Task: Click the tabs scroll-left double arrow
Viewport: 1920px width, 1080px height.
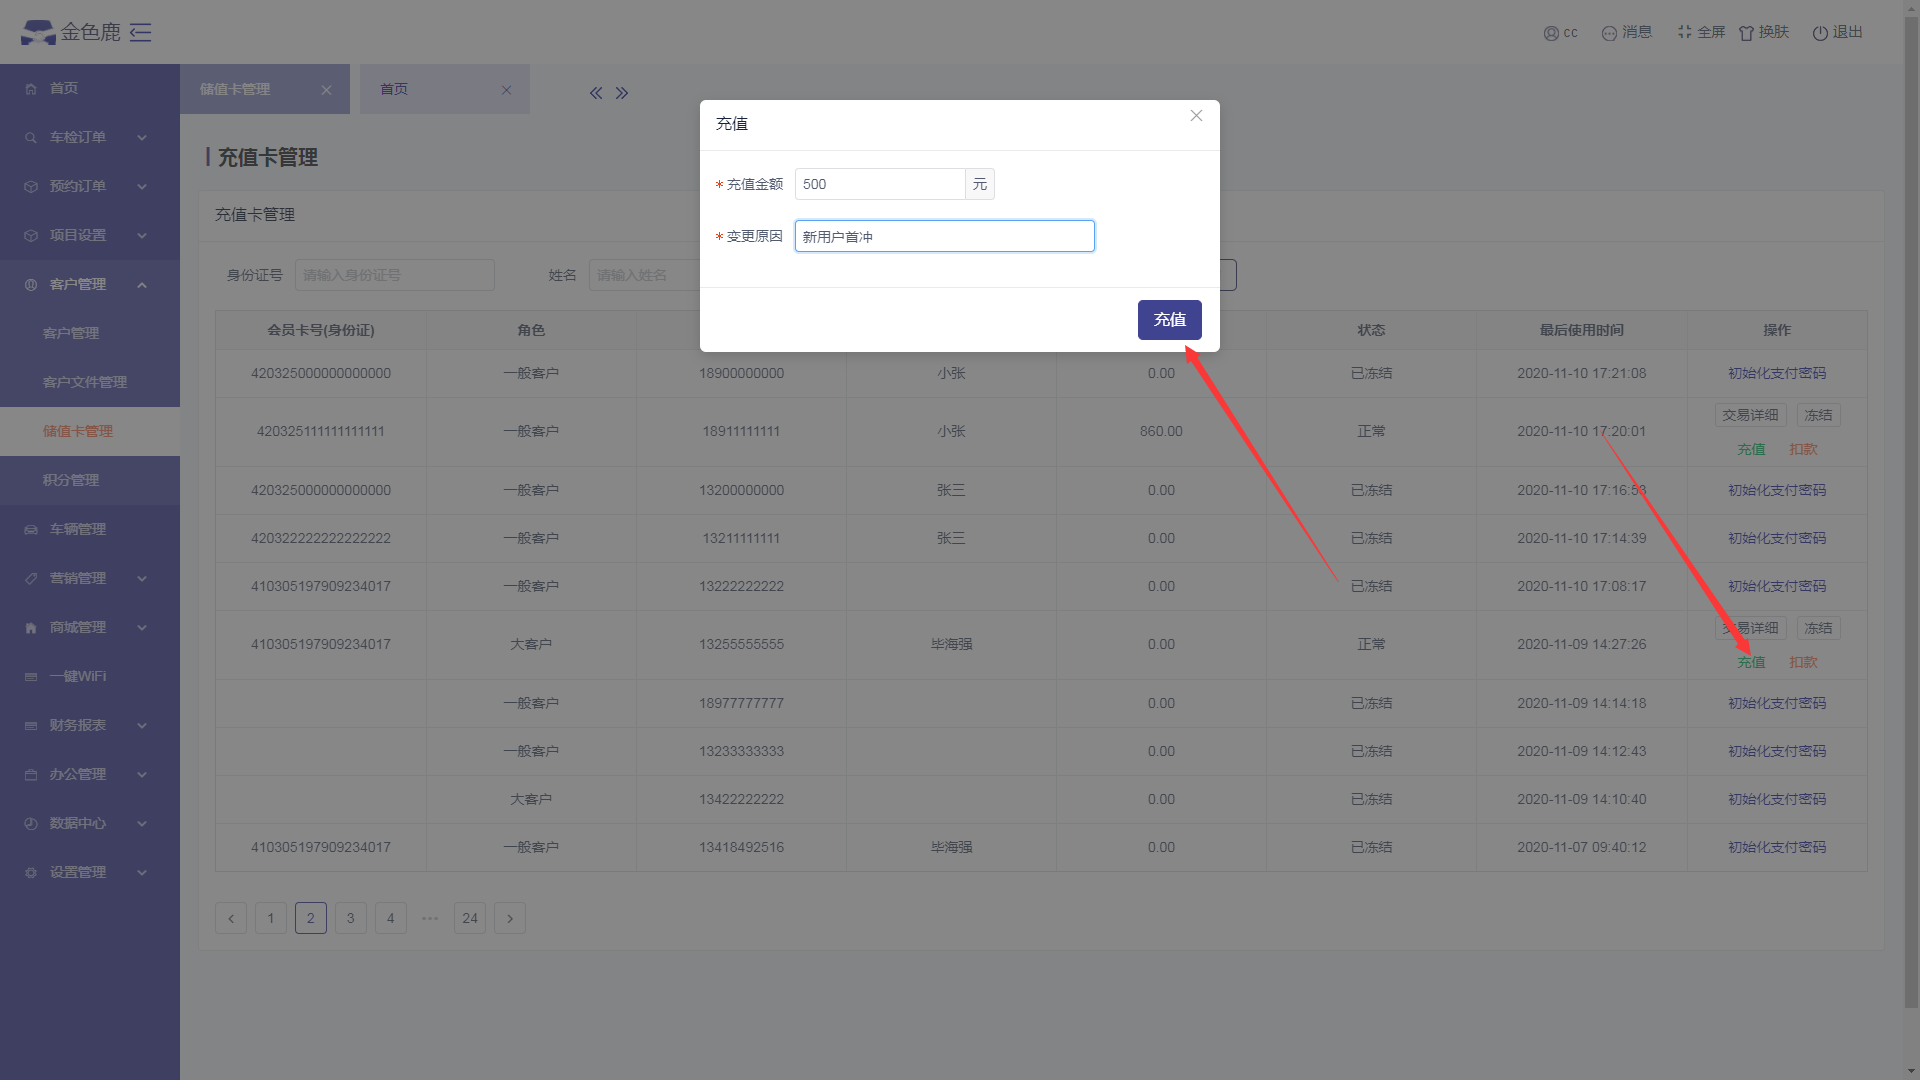Action: [x=596, y=93]
